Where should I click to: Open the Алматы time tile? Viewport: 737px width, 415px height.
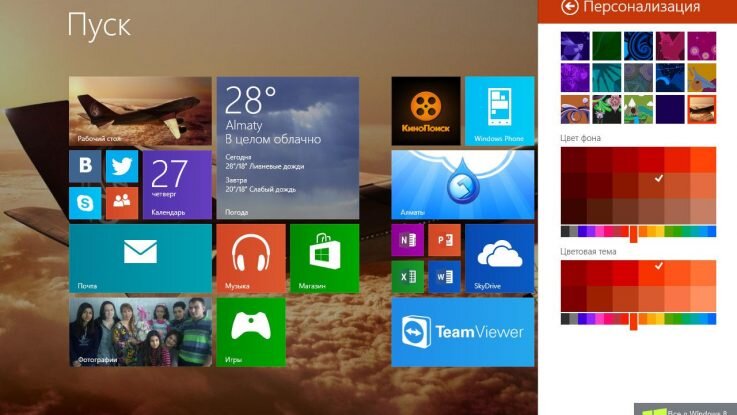(463, 185)
